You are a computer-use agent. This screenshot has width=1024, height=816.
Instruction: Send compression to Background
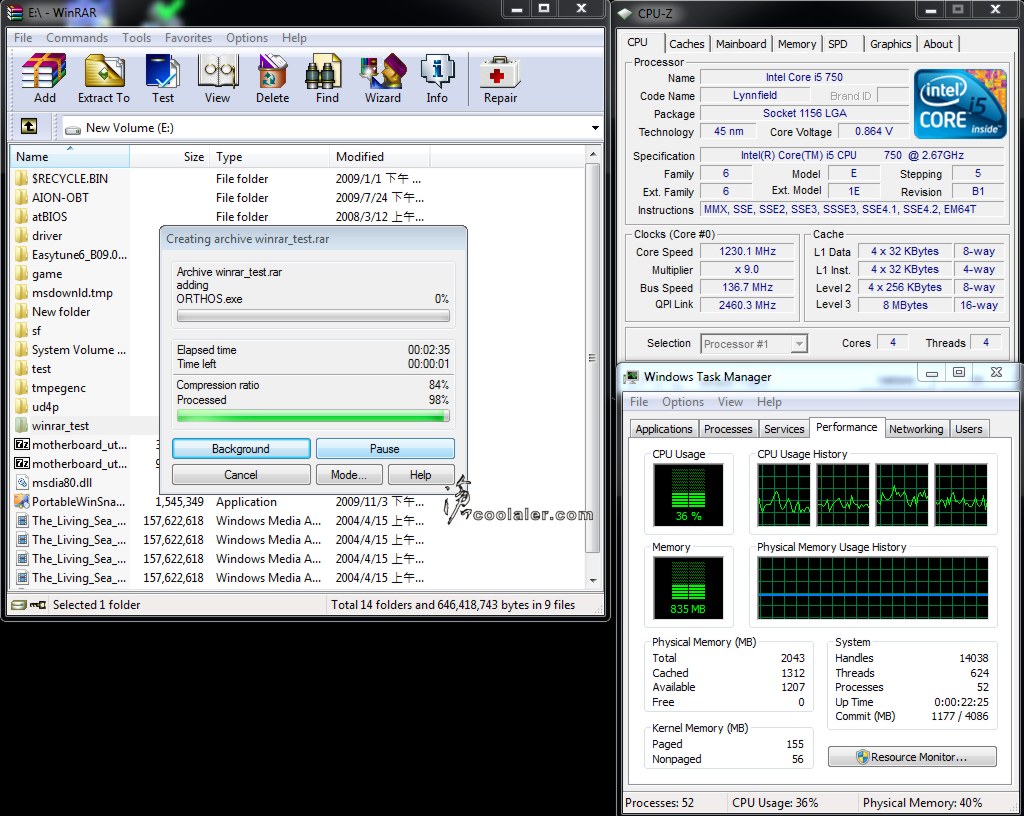[241, 448]
